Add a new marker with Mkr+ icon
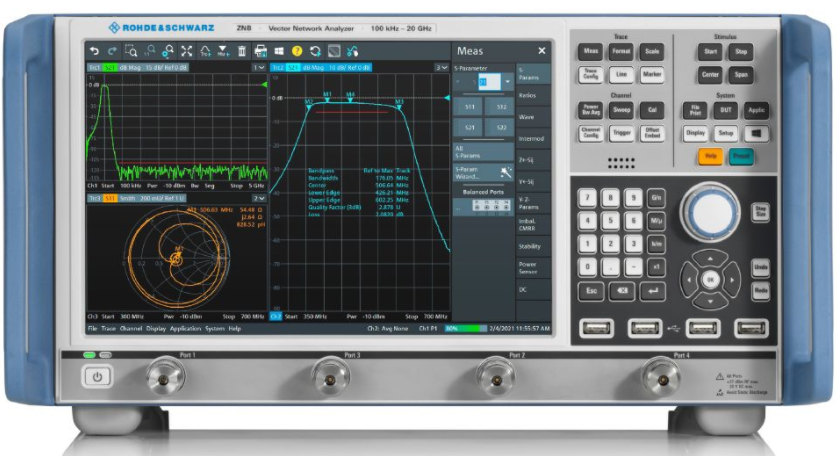The width and height of the screenshot is (837, 456). click(223, 51)
